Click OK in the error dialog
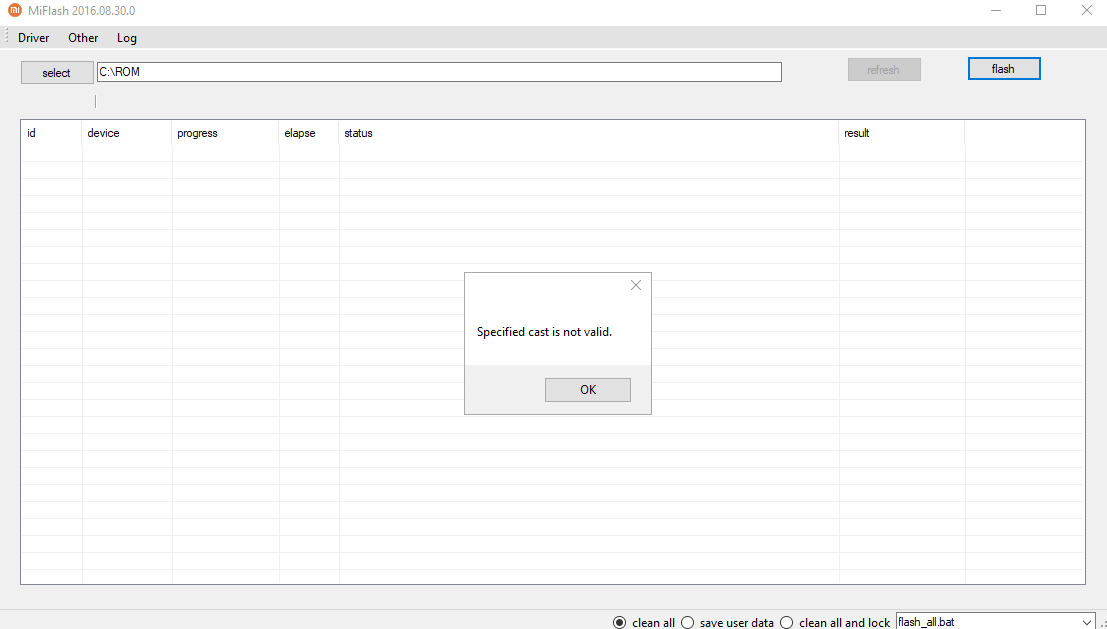 coord(587,390)
